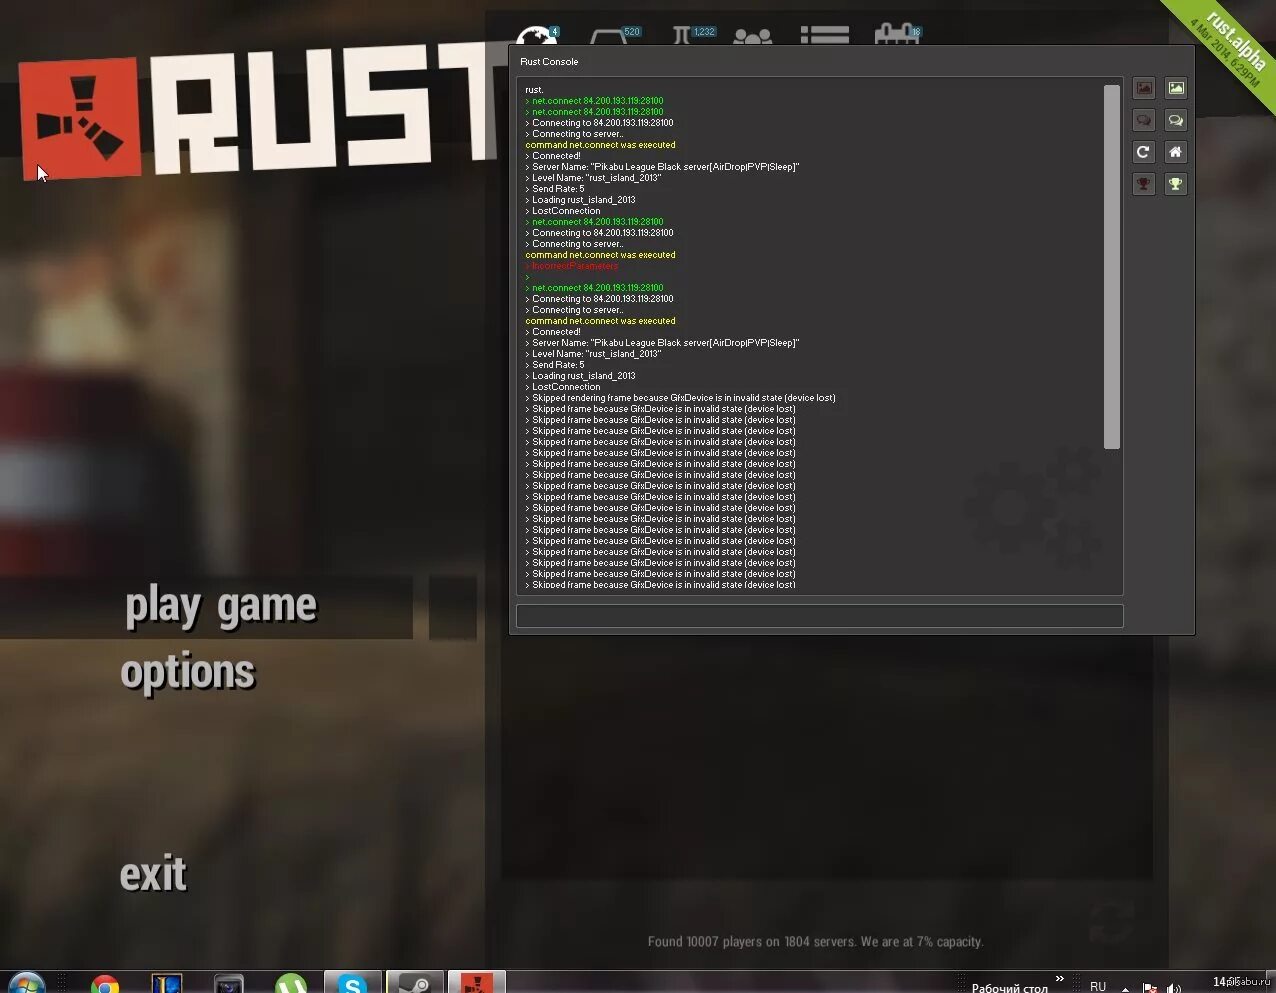Viewport: 1276px width, 993px height.
Task: Expand the Рабочий стол toolbar chevron
Action: tap(1059, 978)
